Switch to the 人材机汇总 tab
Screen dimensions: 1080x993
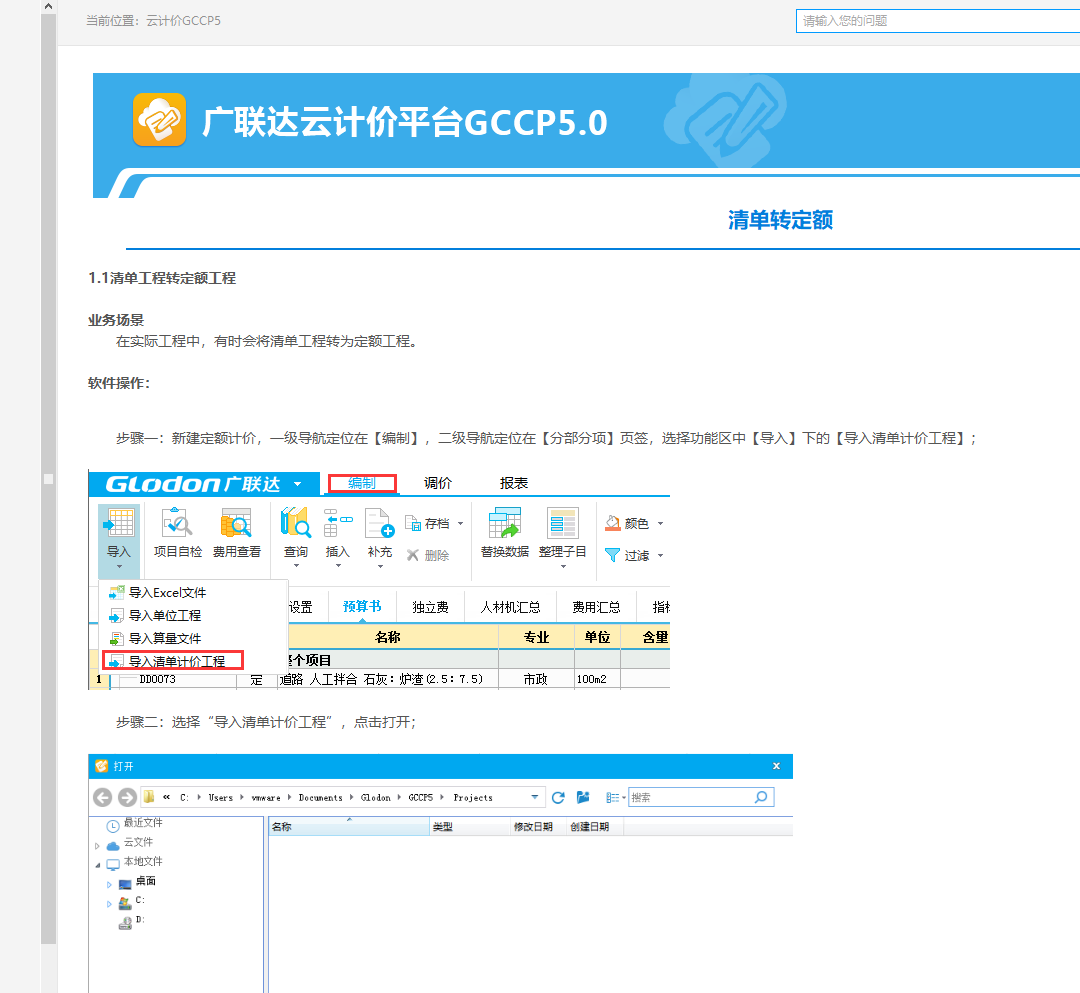tap(510, 607)
